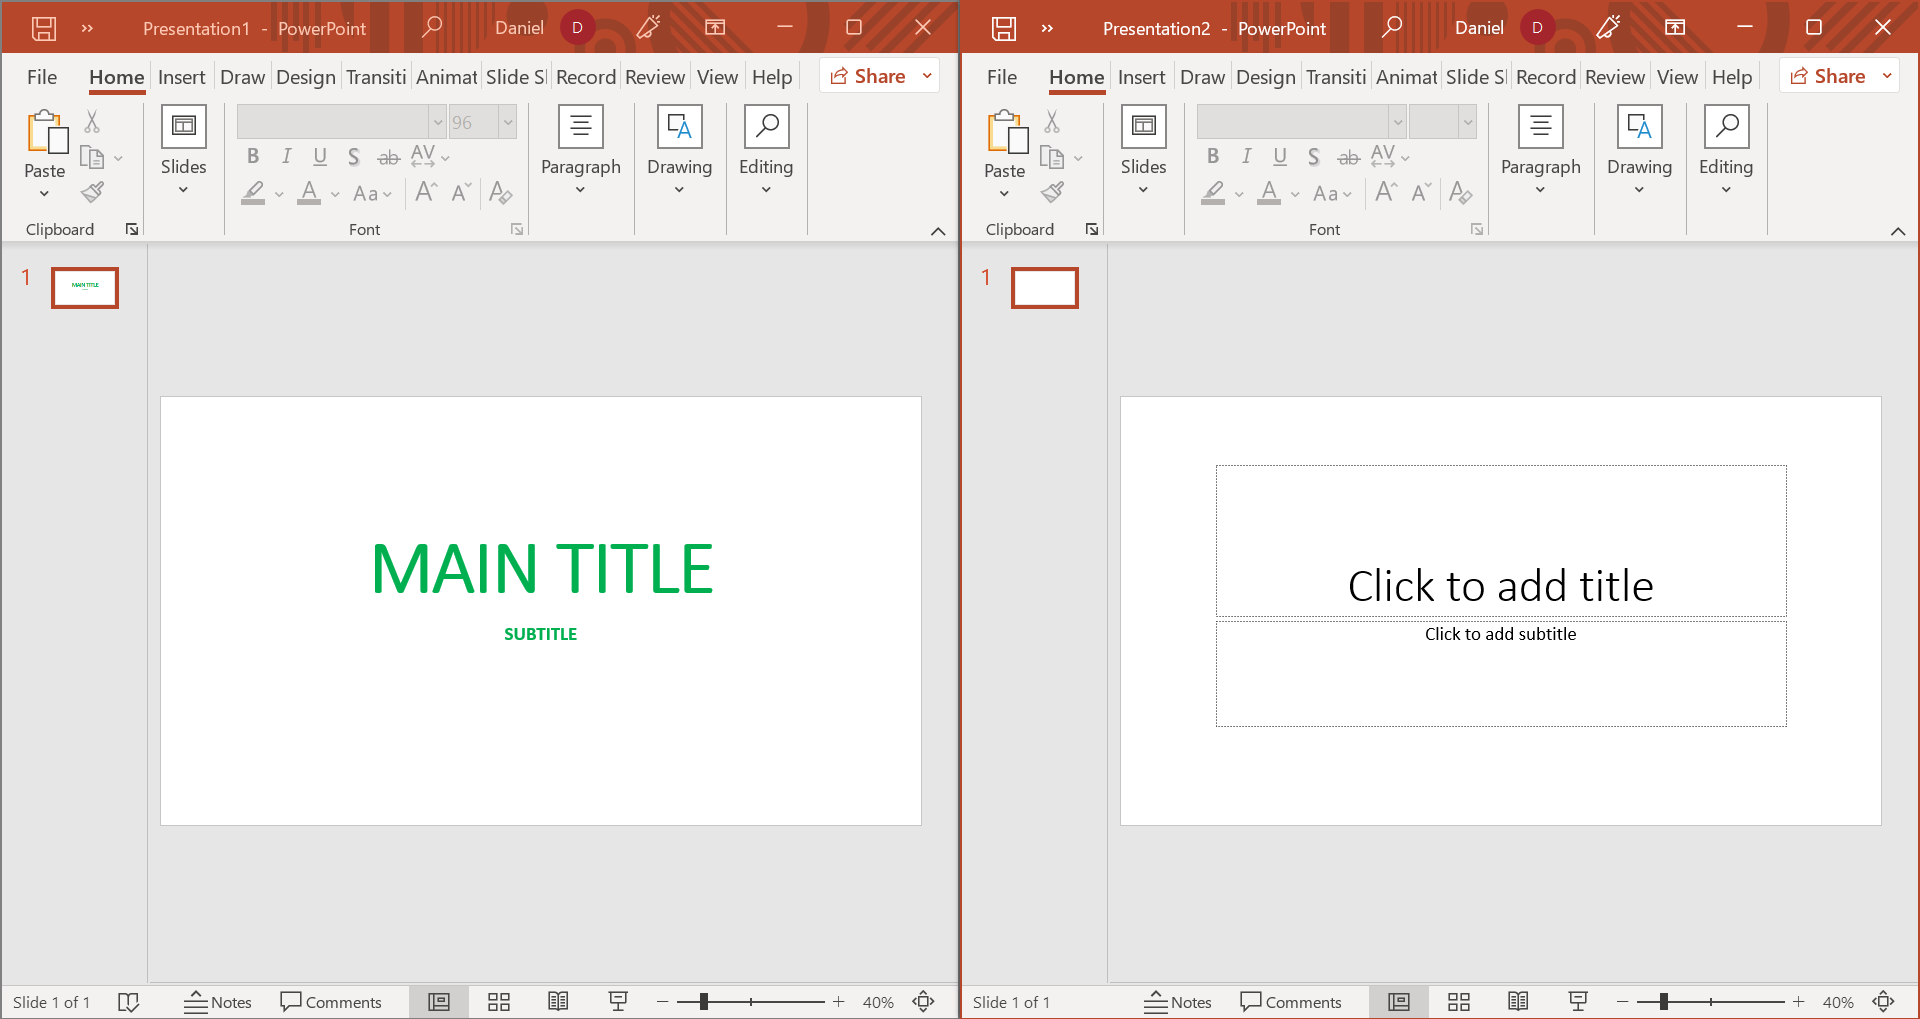Click Format Painter in Presentation1 window
Viewport: 1920px width, 1019px height.
tap(93, 192)
